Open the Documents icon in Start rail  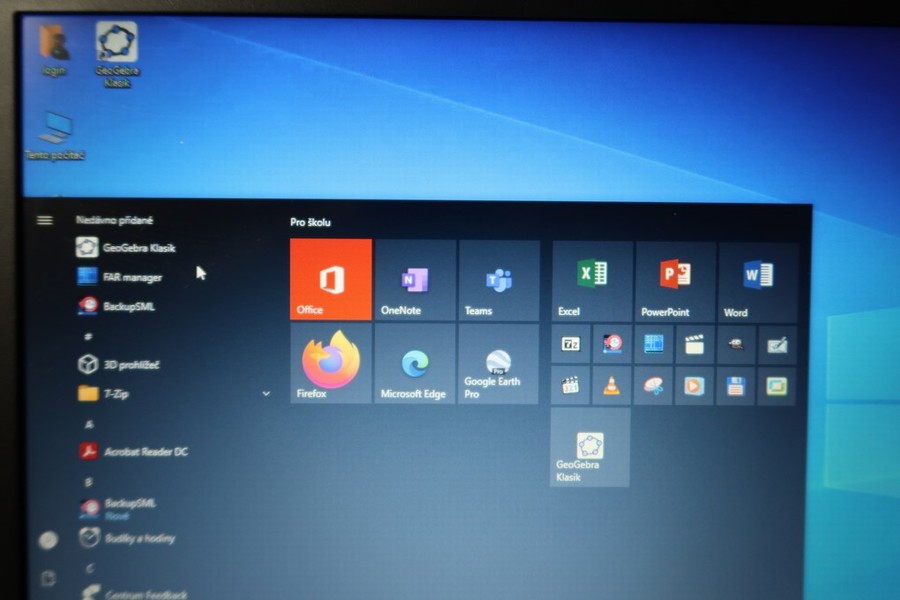(48, 578)
